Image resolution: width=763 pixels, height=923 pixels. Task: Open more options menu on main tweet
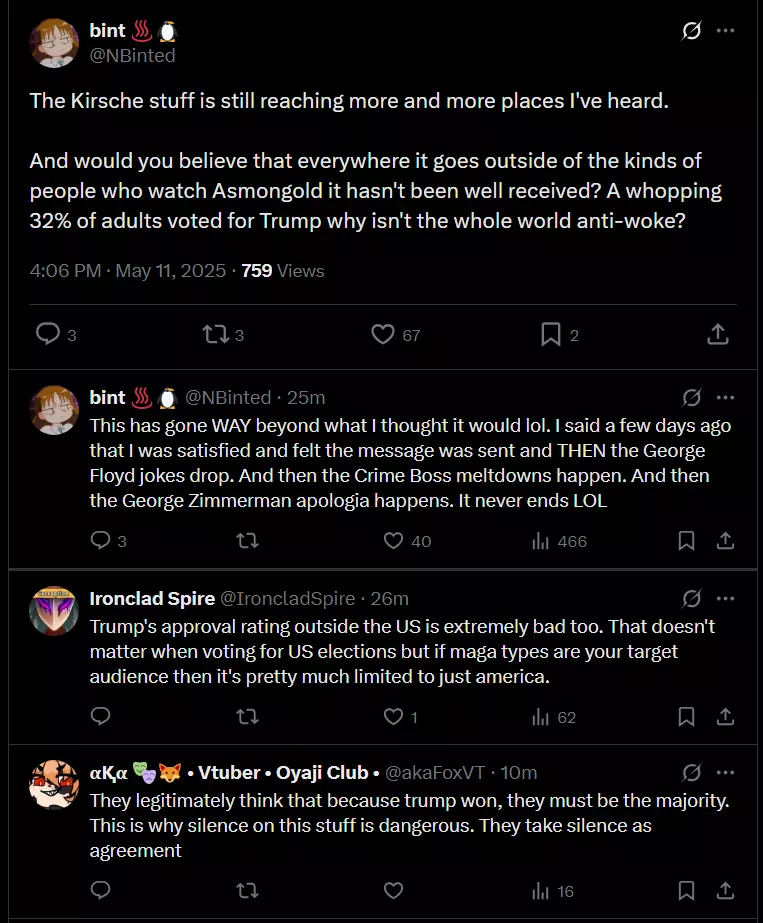pyautogui.click(x=725, y=31)
